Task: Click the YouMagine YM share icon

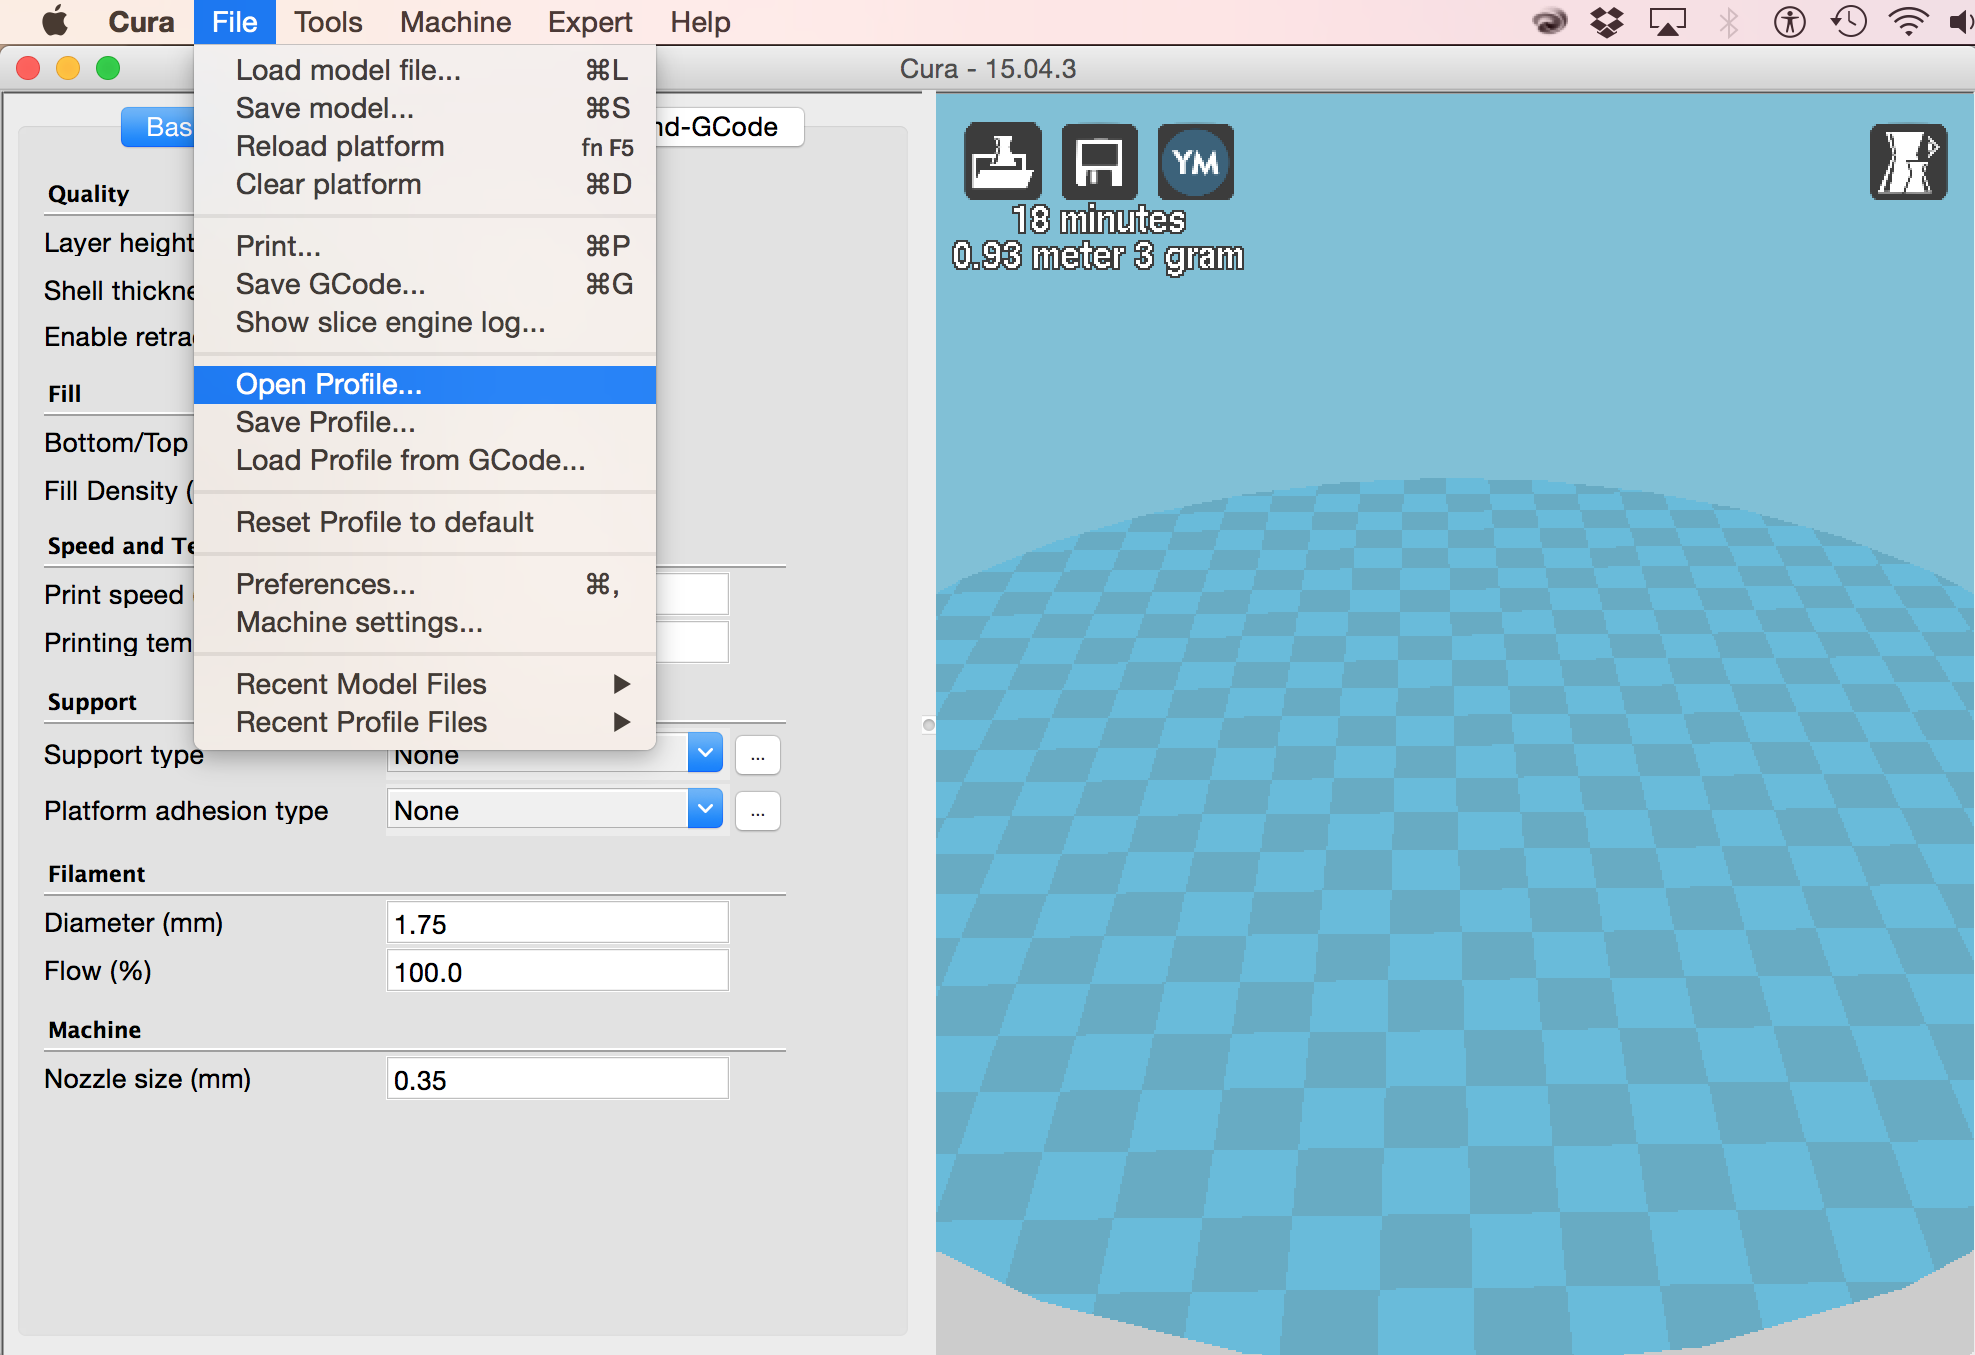Action: coord(1195,162)
